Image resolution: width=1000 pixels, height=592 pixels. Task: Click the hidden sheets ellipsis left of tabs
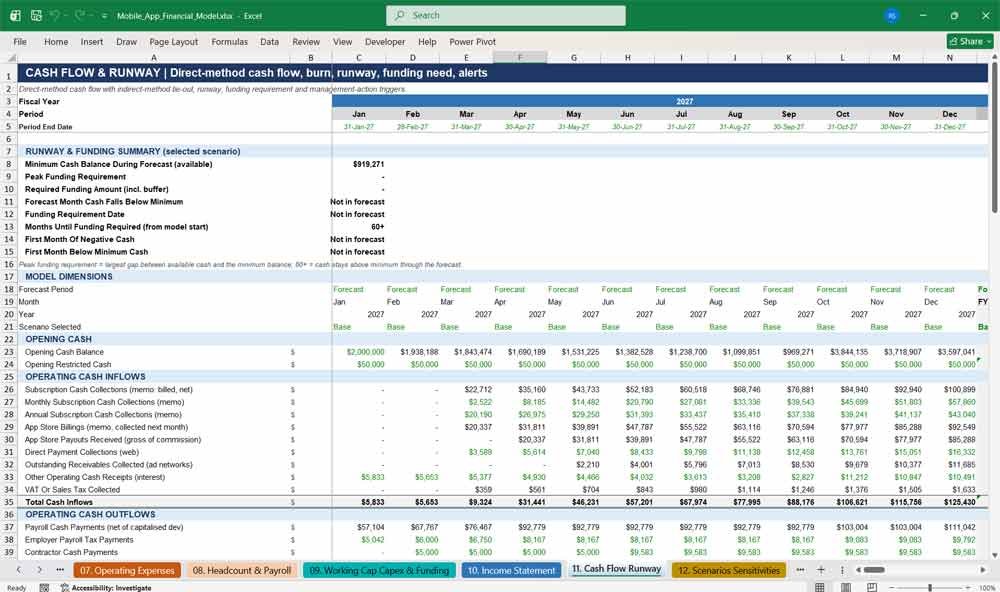60,570
